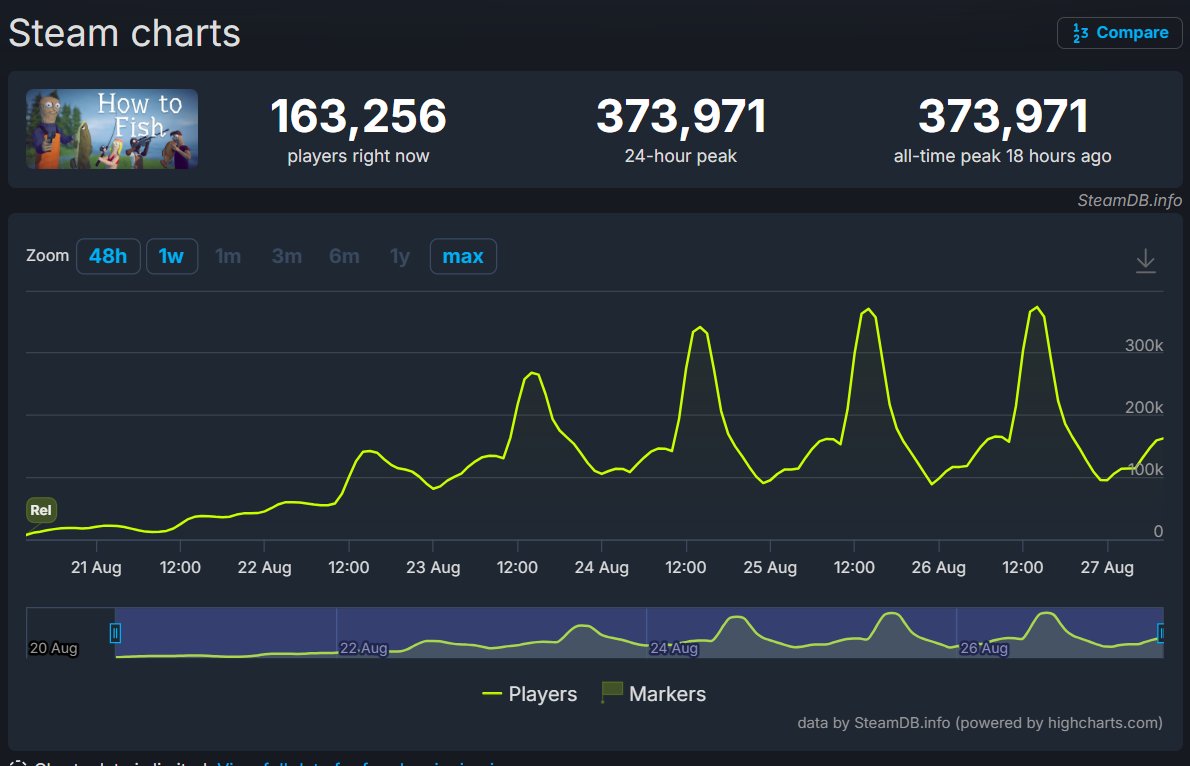Click the Rel release marker on chart

[41, 510]
